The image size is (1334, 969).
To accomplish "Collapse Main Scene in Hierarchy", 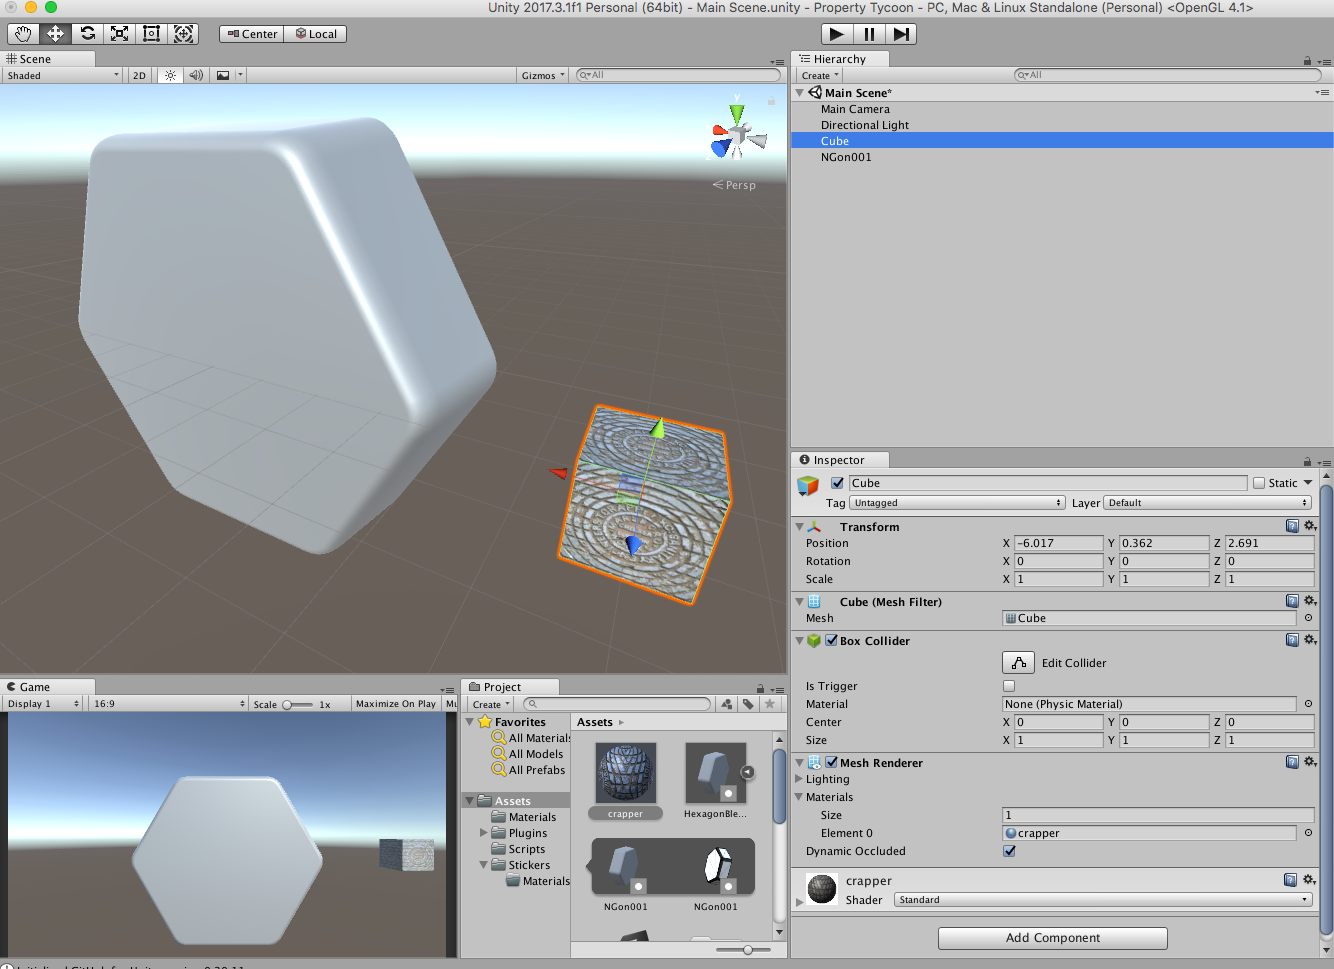I will (x=800, y=92).
